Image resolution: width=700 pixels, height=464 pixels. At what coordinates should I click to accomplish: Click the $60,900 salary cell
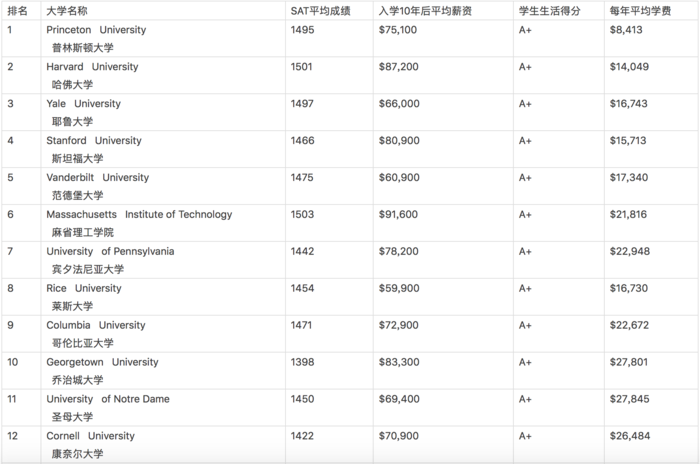[x=399, y=178]
